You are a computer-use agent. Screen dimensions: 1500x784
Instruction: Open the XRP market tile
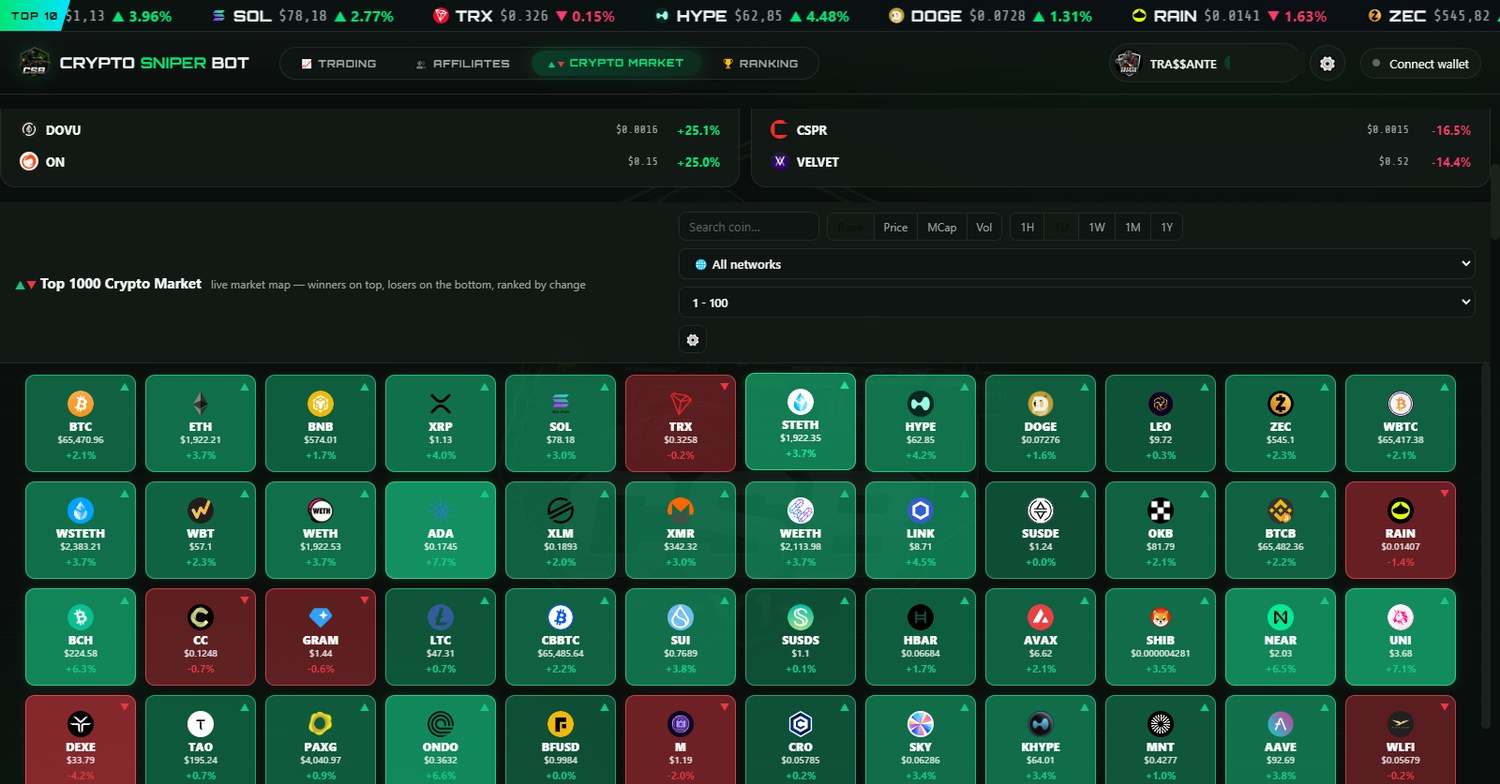pos(440,423)
